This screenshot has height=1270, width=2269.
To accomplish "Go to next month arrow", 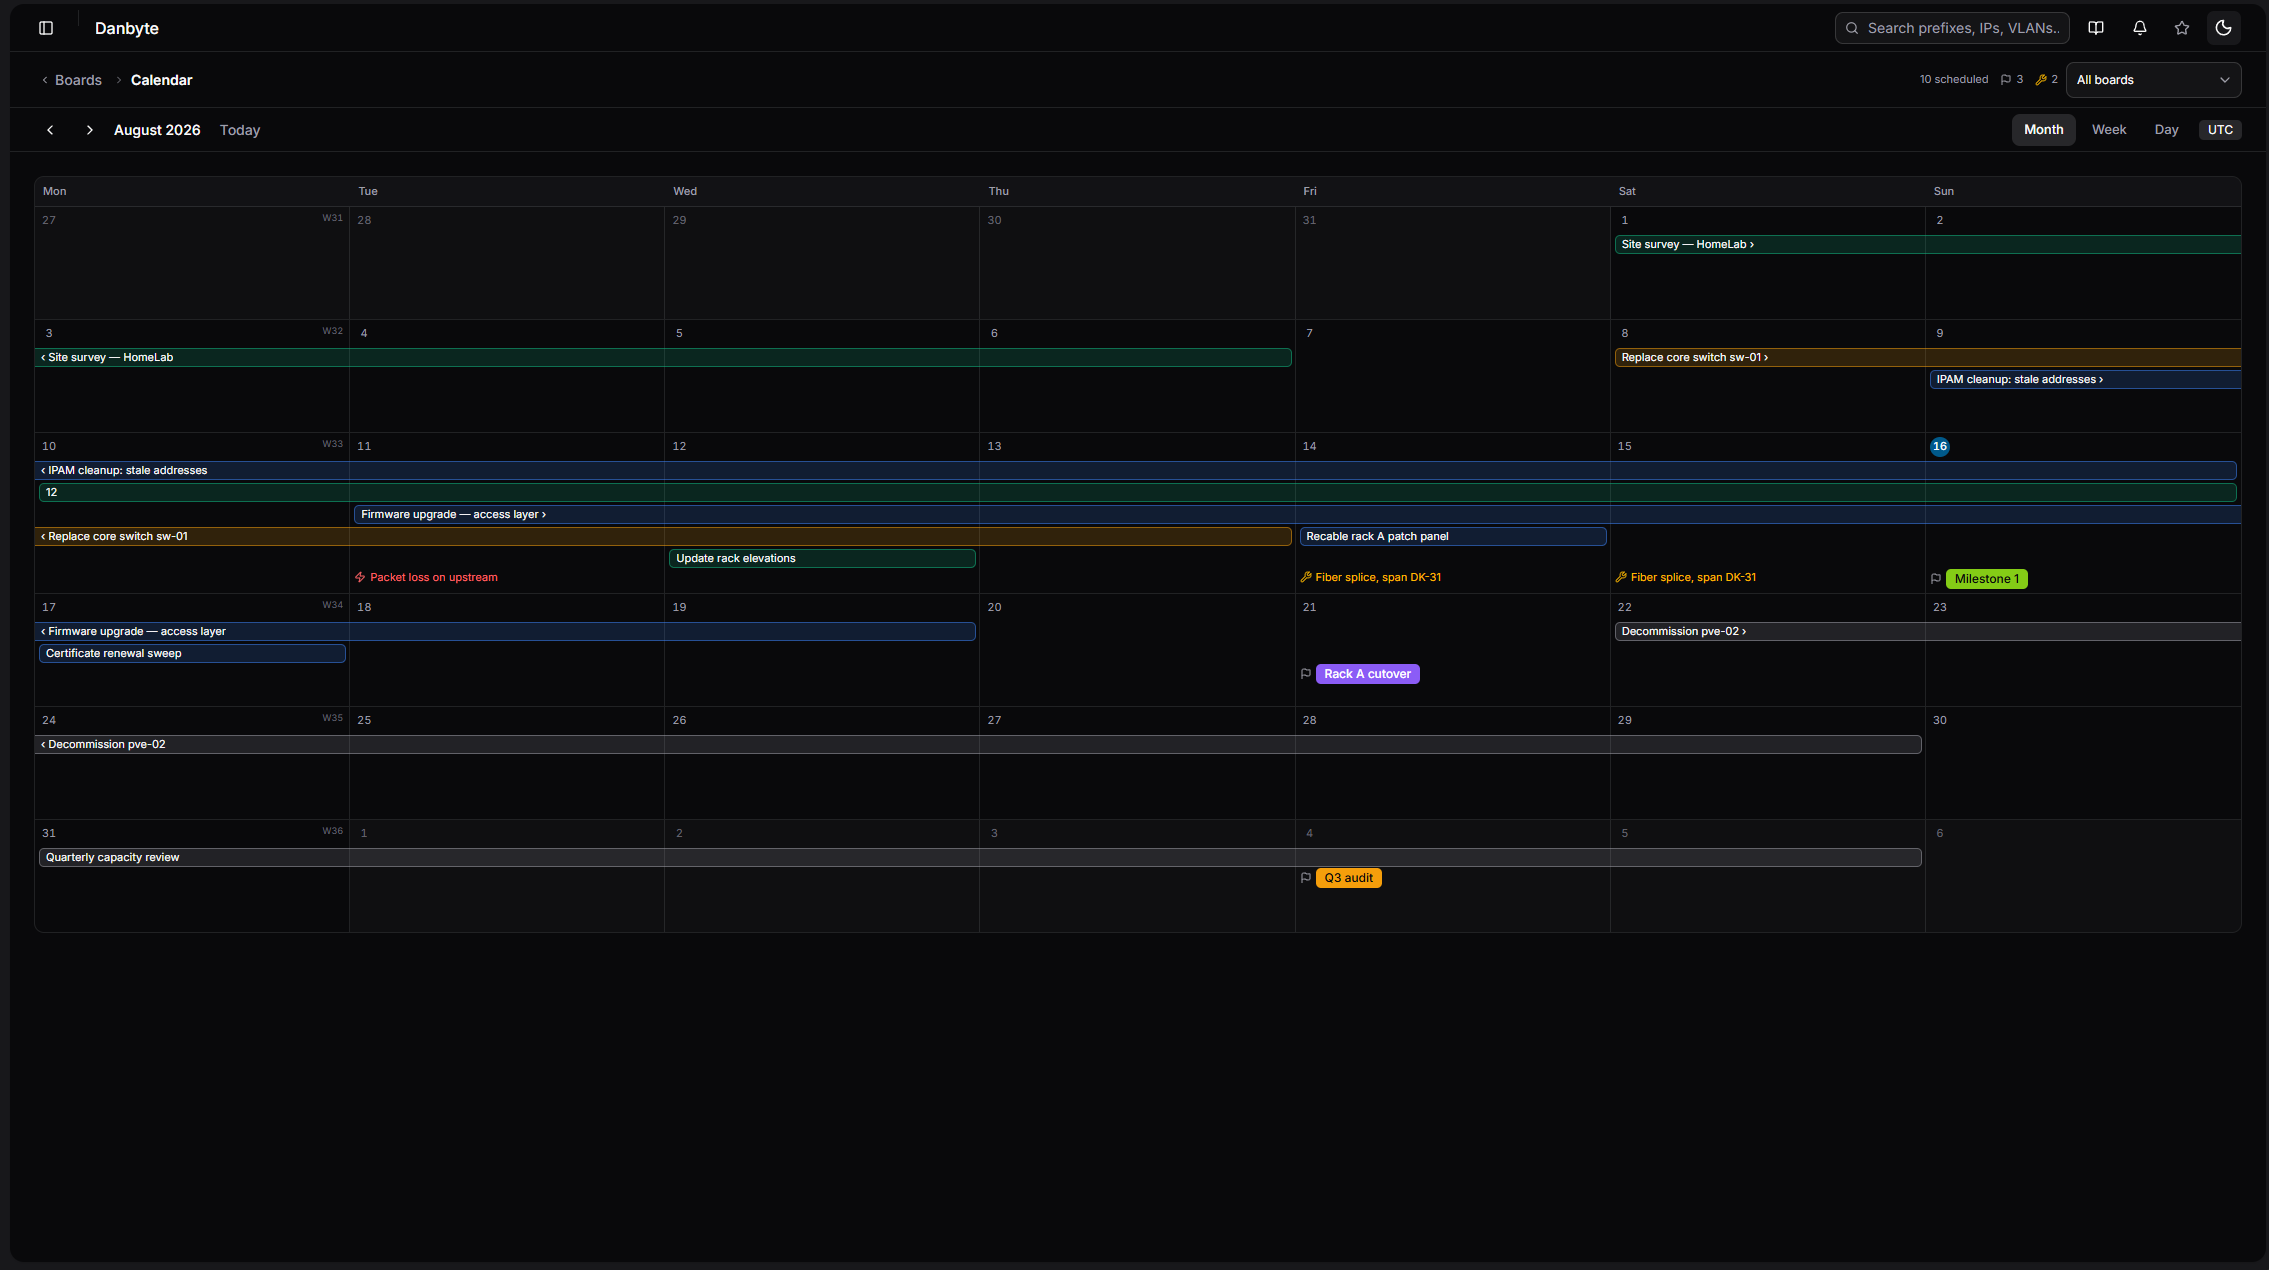I will pyautogui.click(x=89, y=130).
